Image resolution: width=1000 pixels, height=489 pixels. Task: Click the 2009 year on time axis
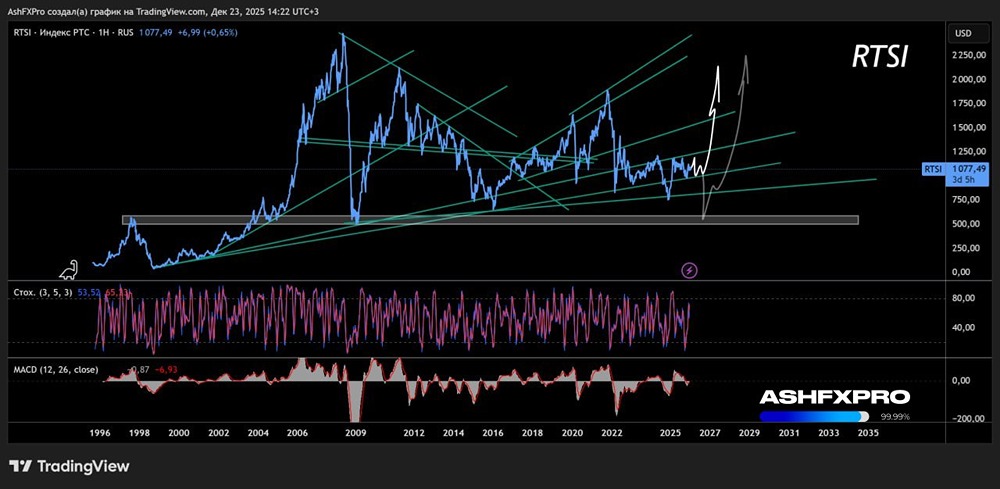pyautogui.click(x=355, y=432)
